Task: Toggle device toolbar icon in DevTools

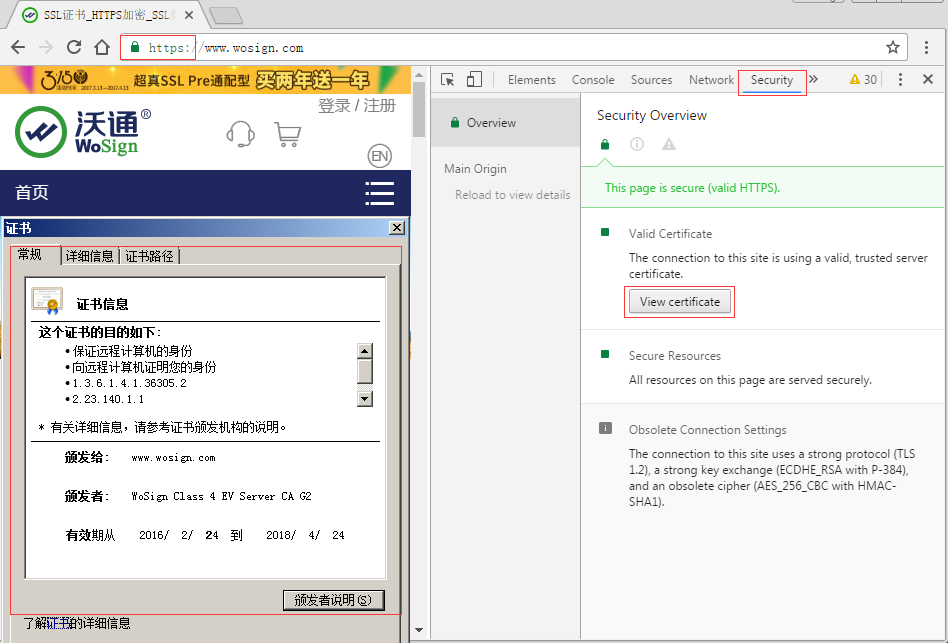Action: 474,80
